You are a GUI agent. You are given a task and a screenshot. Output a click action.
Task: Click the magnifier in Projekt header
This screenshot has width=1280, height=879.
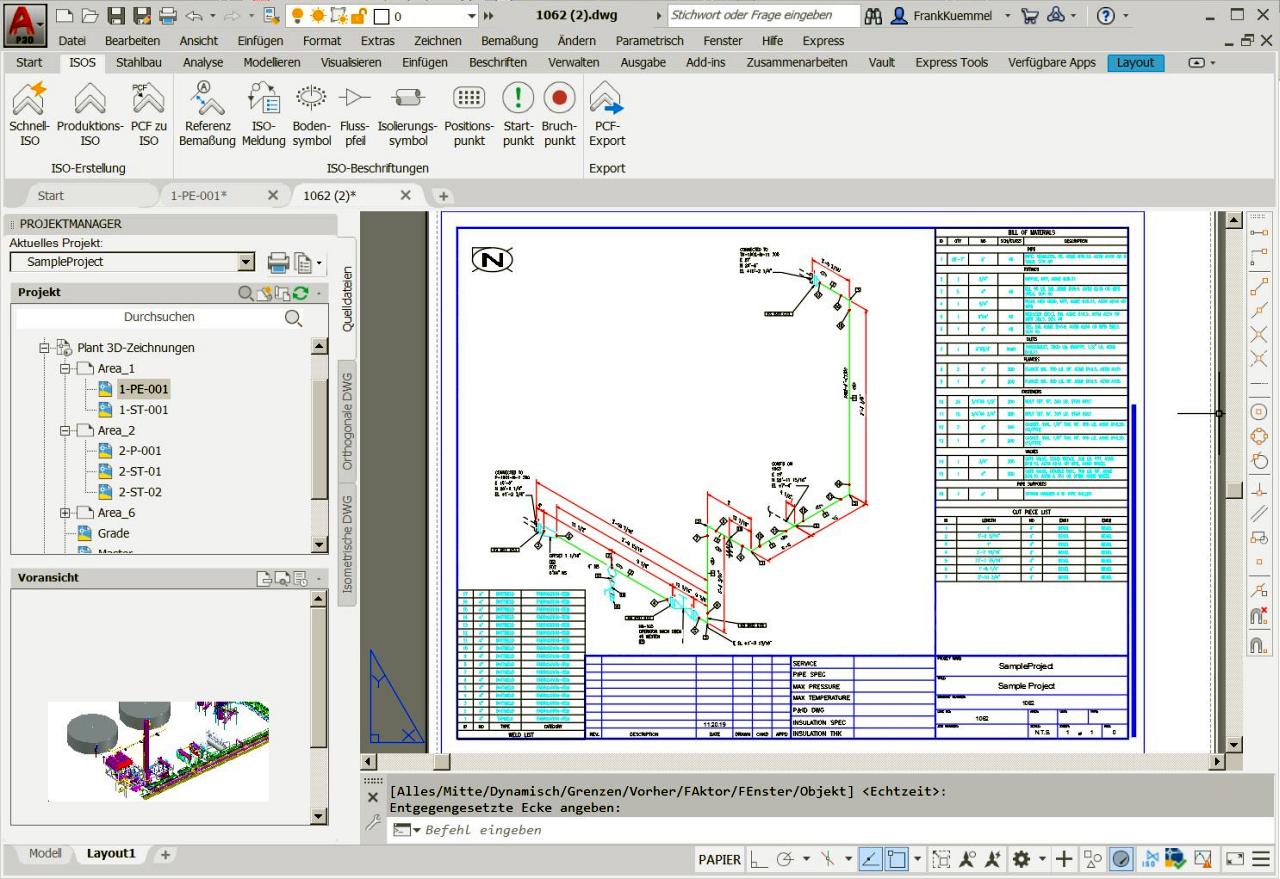click(x=246, y=293)
